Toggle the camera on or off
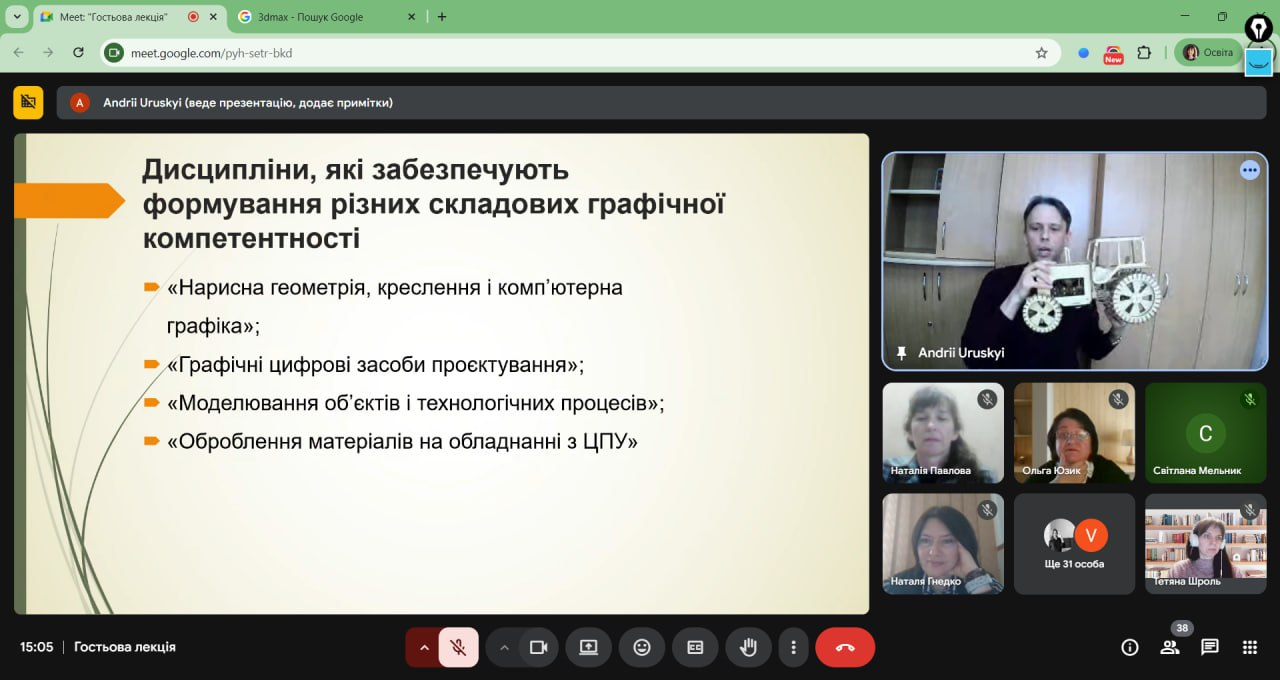 tap(538, 647)
